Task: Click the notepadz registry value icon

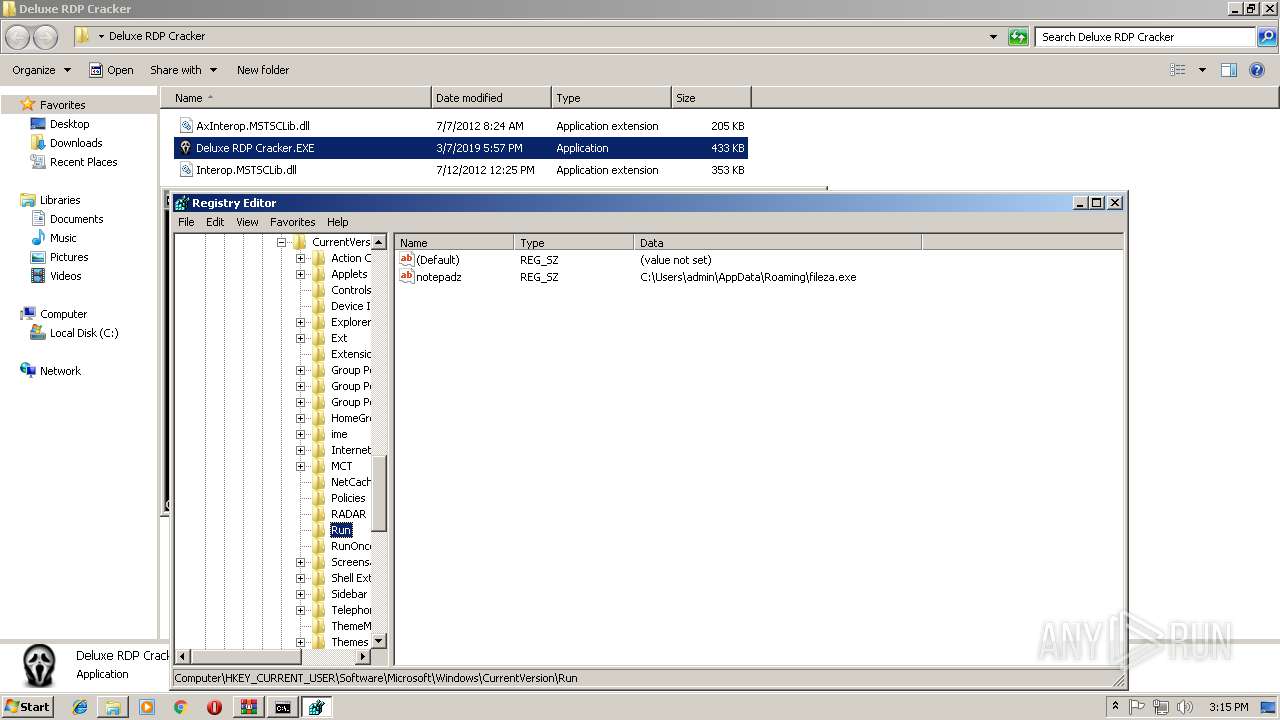Action: click(407, 277)
